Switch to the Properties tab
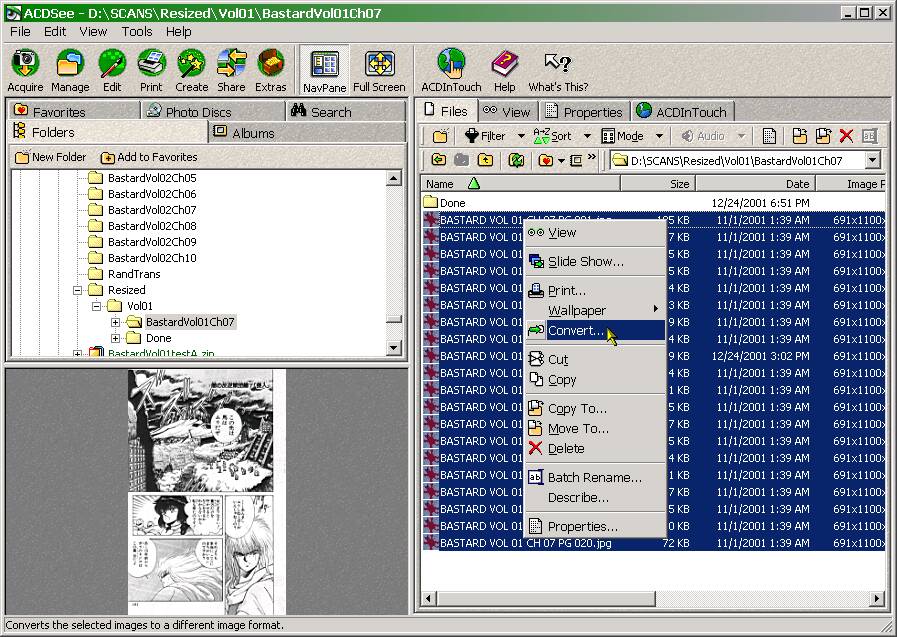Viewport: 897px width, 637px height. point(584,112)
